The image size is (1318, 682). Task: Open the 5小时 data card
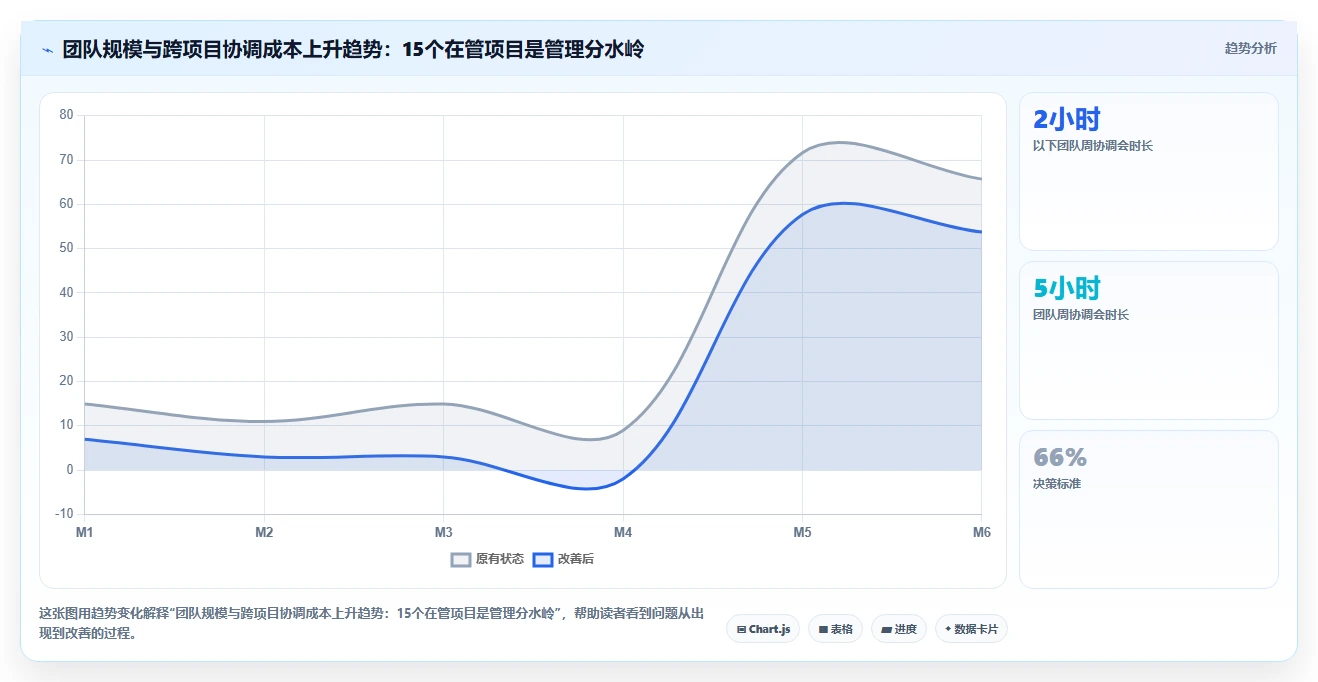(1148, 340)
